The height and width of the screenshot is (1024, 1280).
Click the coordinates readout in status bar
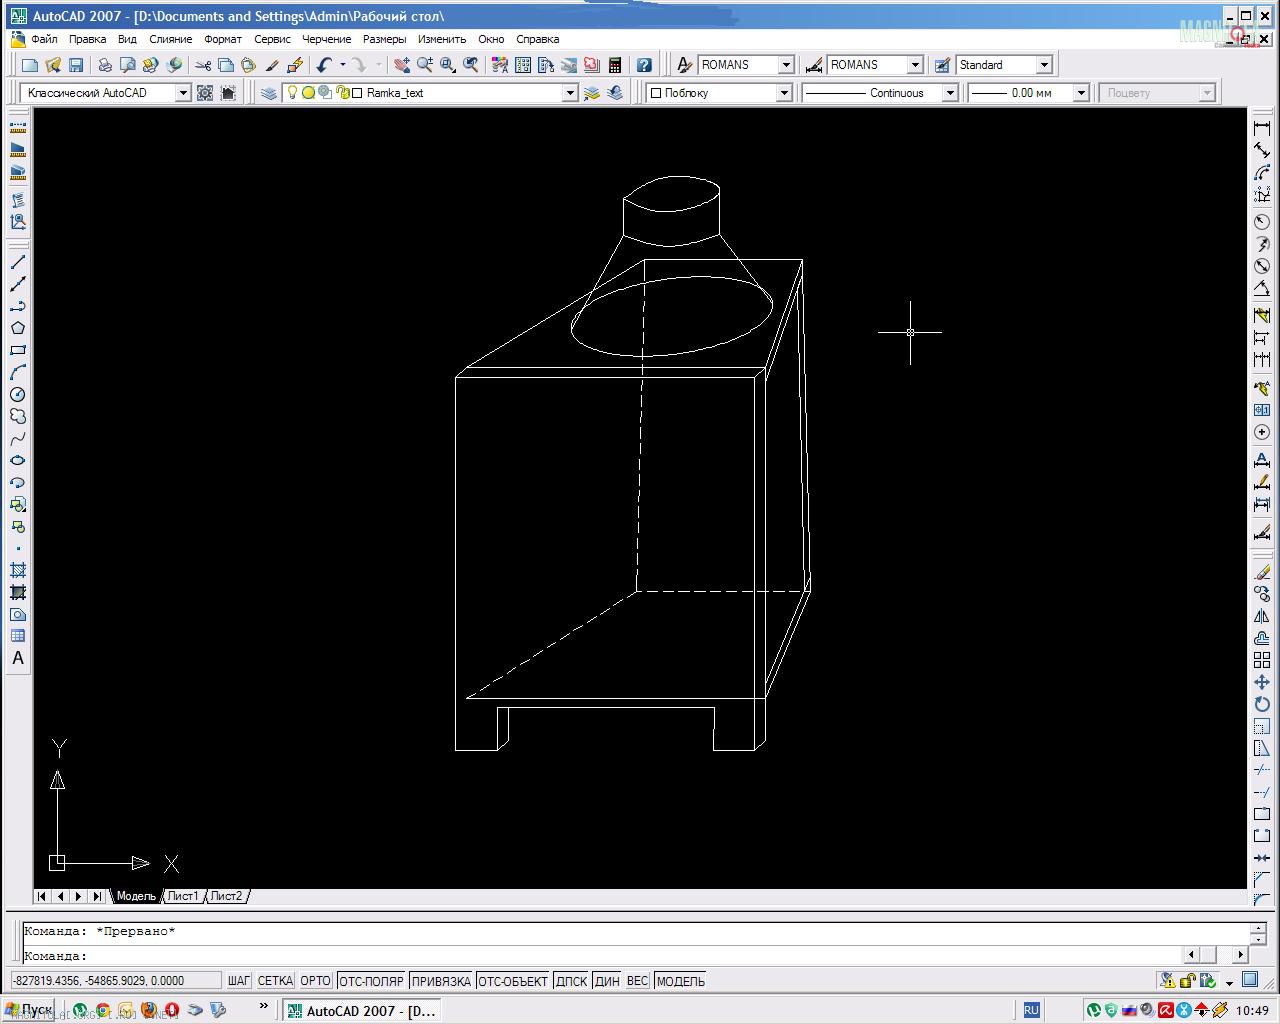point(114,981)
